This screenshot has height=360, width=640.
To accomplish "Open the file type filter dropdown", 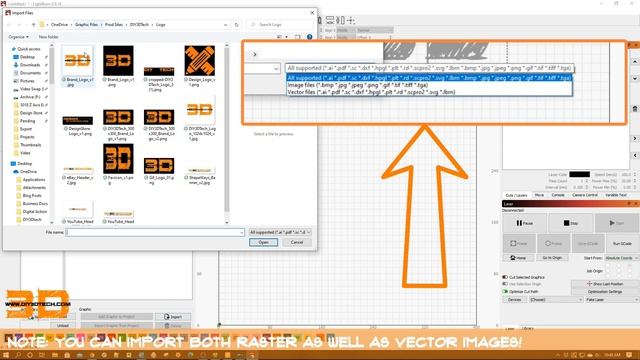I will 280,232.
